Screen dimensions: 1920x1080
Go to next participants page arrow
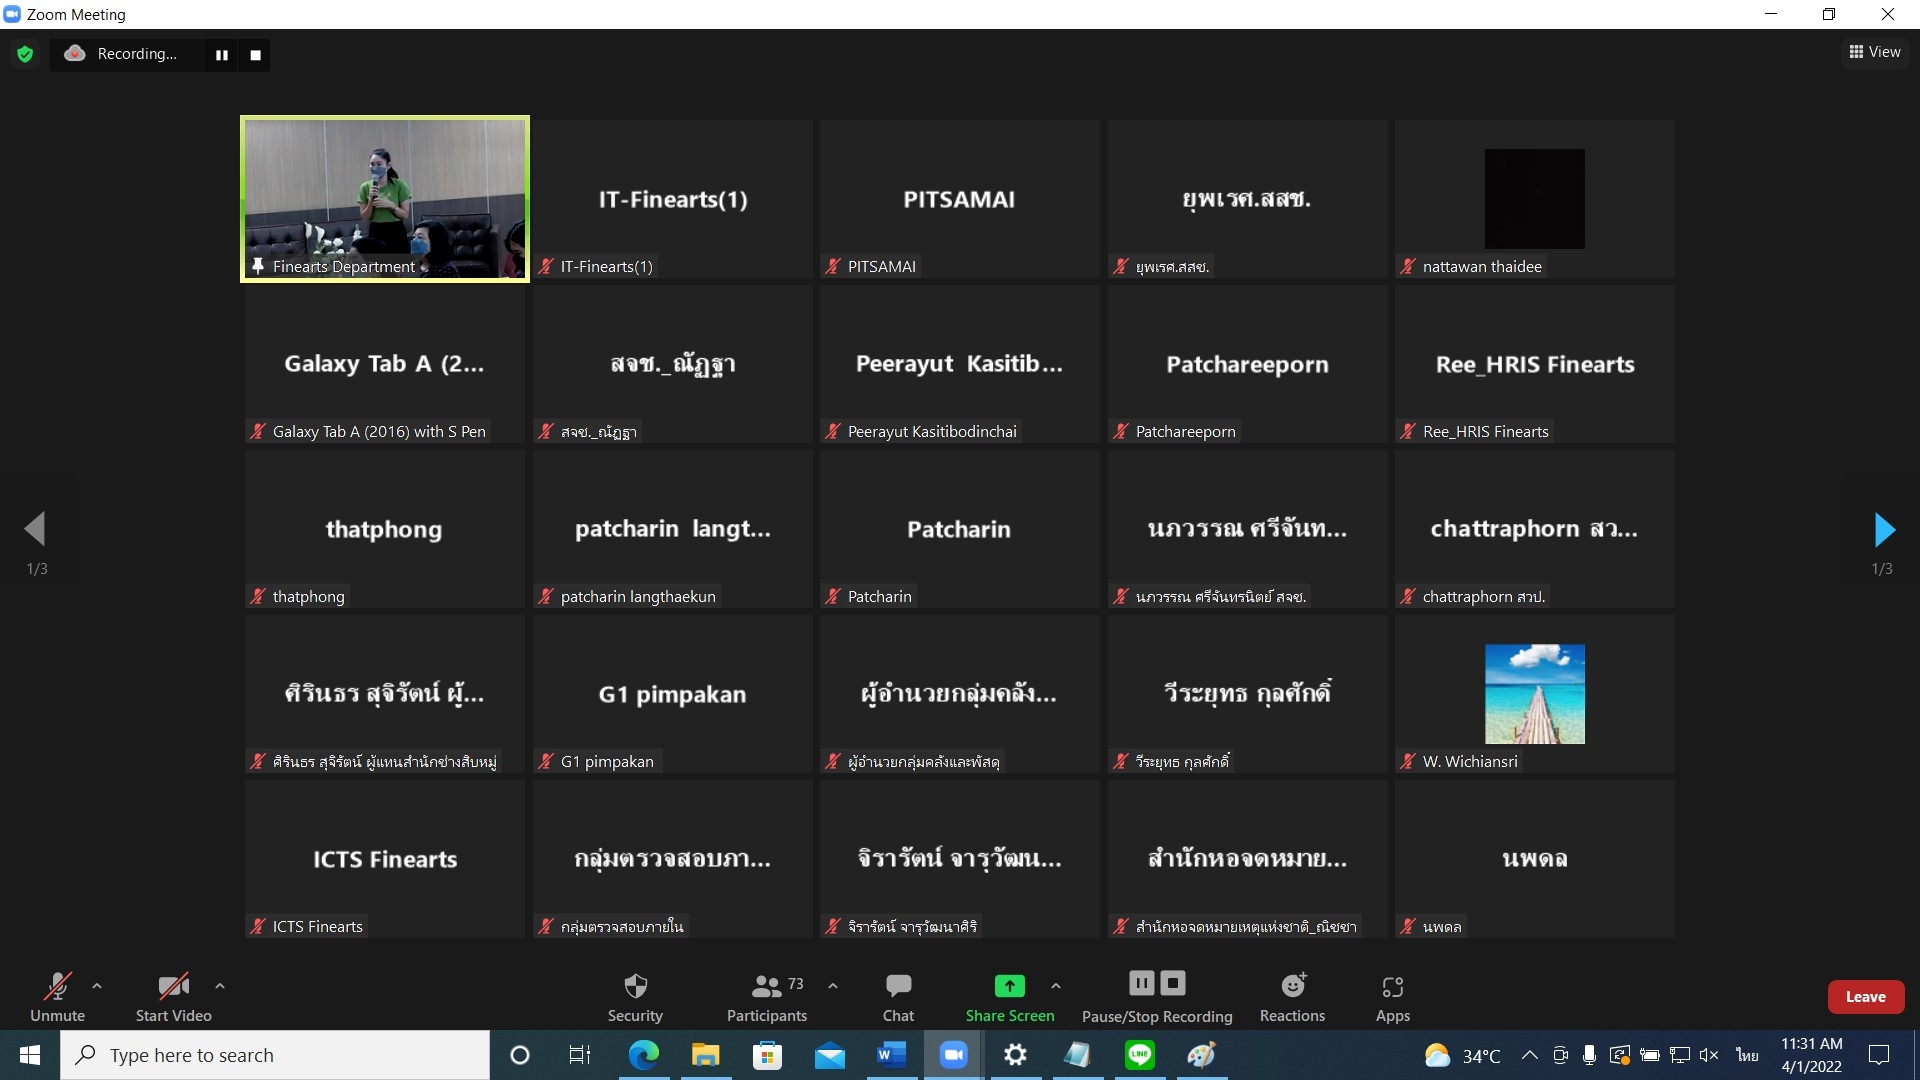coord(1884,530)
